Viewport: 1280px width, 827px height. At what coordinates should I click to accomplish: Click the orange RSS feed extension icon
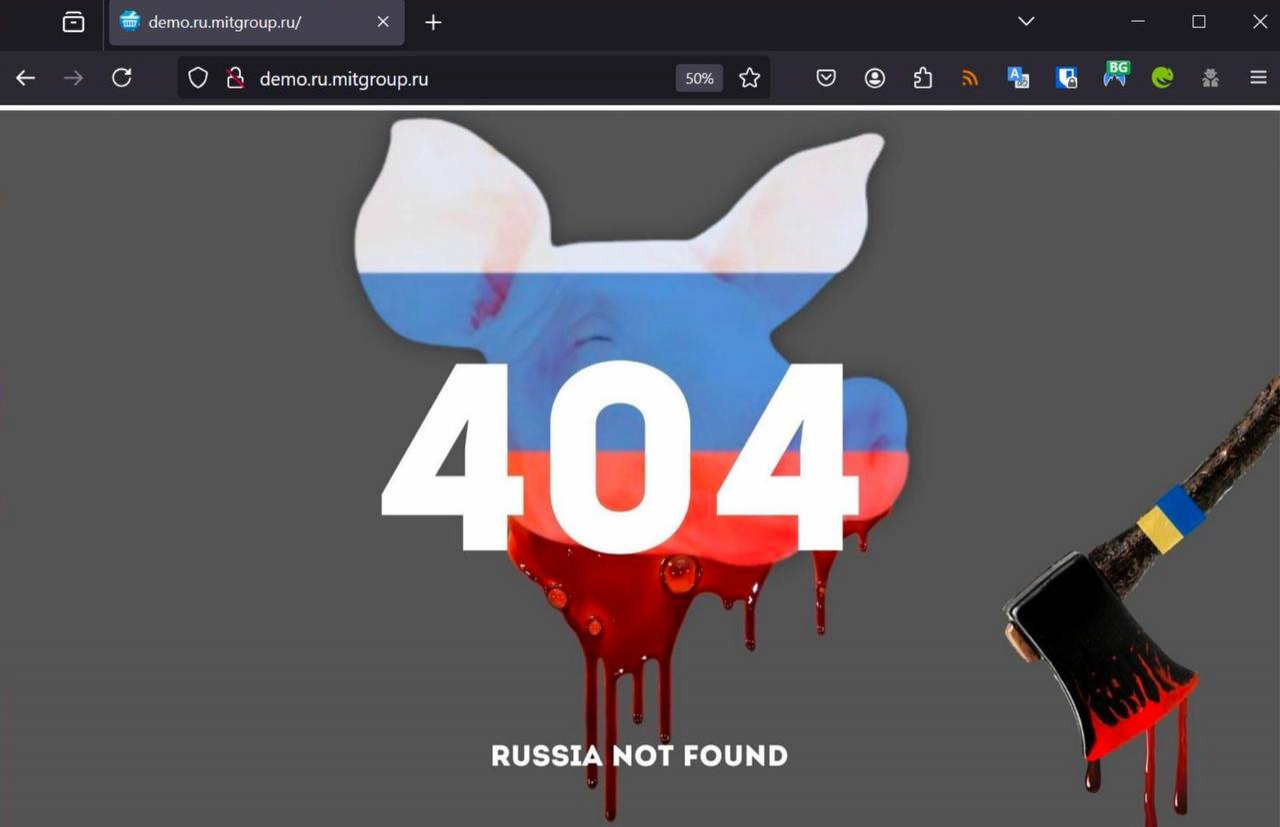click(970, 78)
